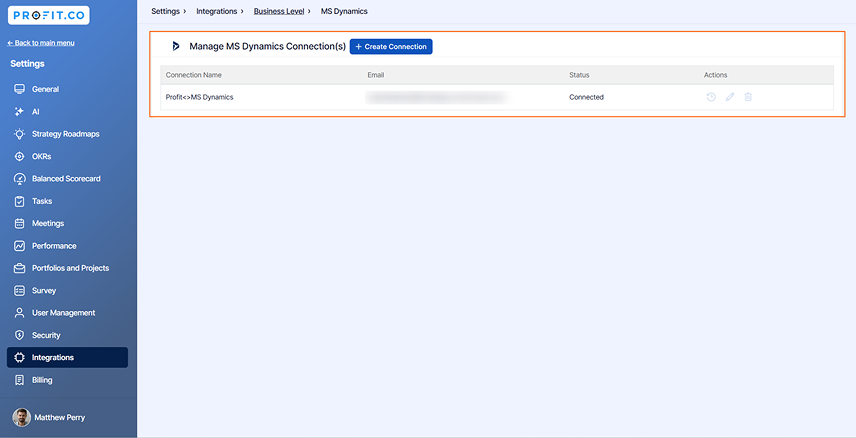Image resolution: width=856 pixels, height=438 pixels.
Task: Open the OKRs target icon
Action: [20, 156]
